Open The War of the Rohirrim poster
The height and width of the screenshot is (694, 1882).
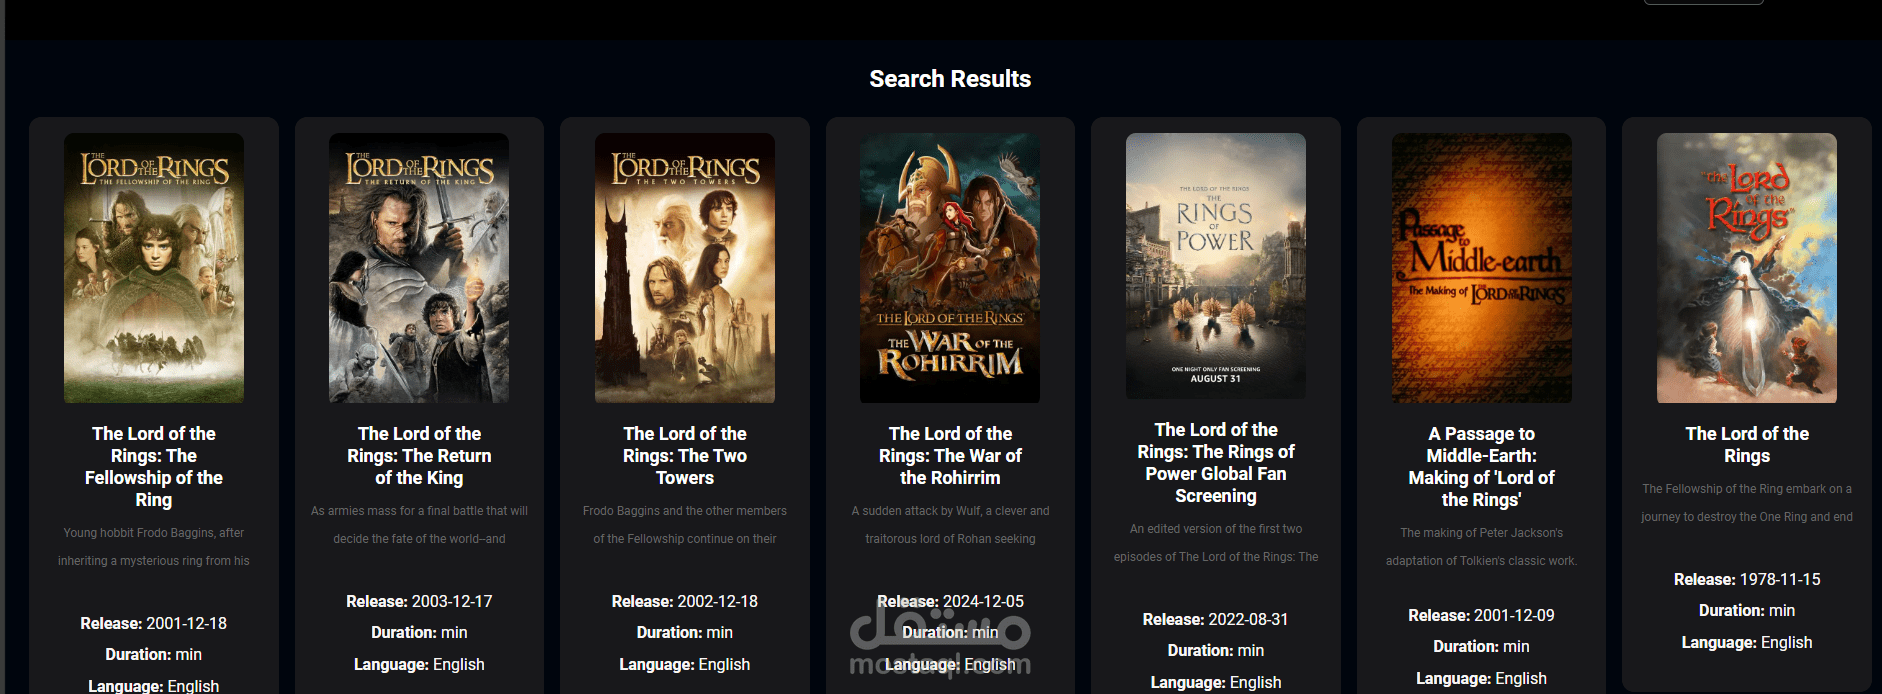pyautogui.click(x=950, y=268)
